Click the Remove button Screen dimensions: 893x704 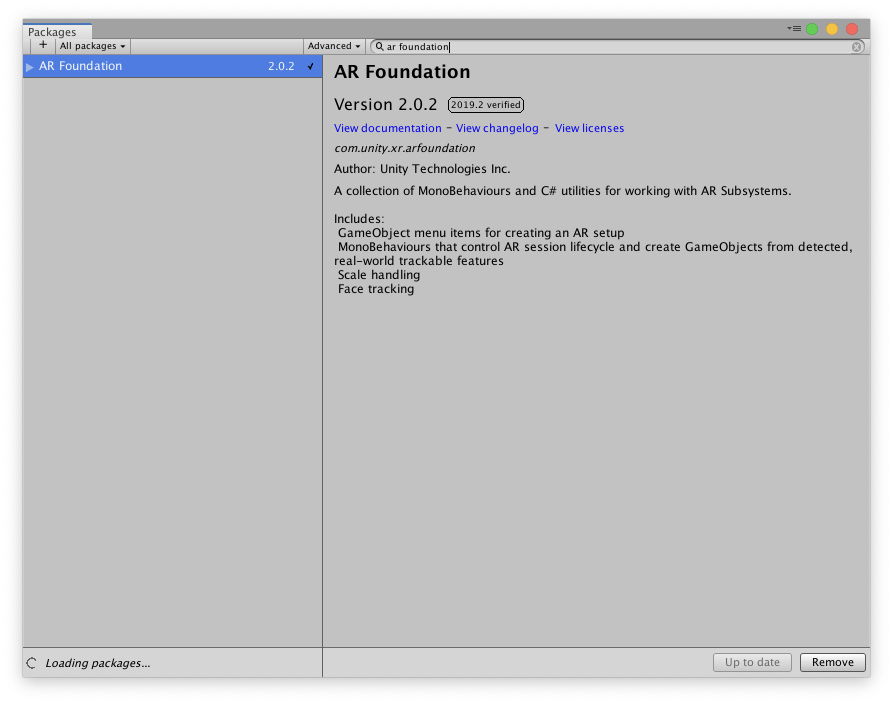833,662
